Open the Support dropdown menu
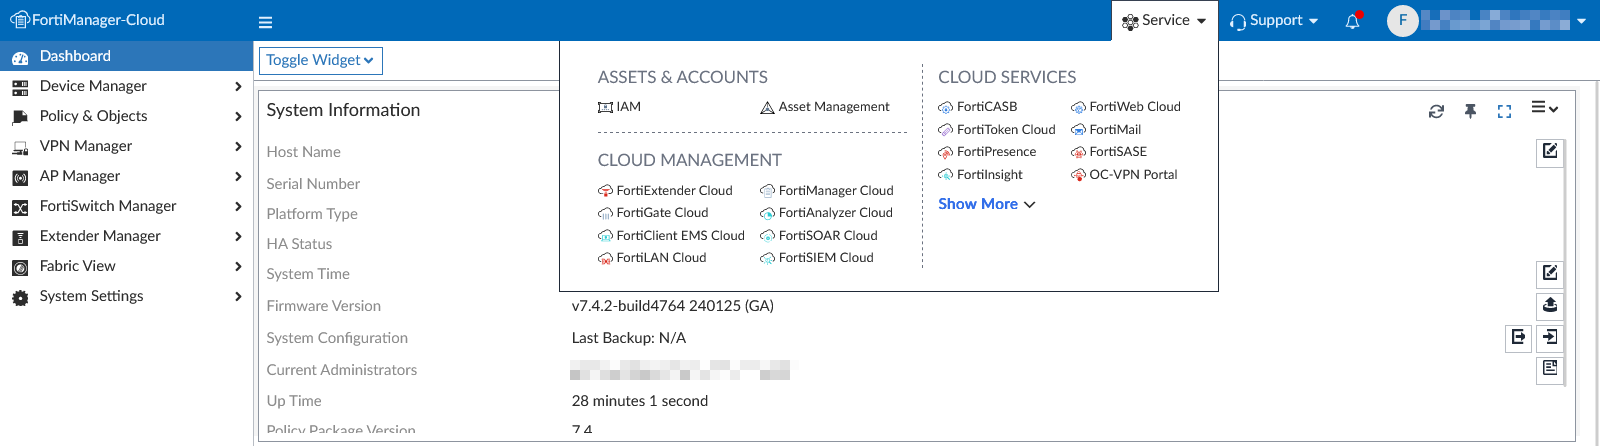 click(1274, 20)
